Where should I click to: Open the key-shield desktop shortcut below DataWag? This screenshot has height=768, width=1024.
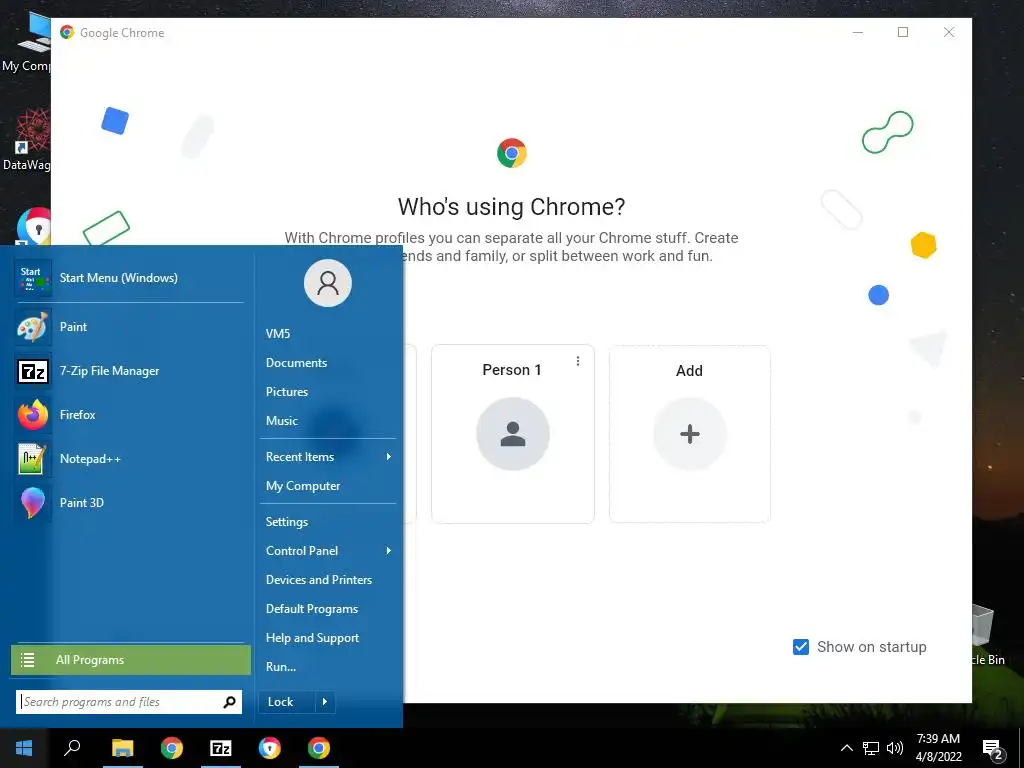click(x=33, y=226)
